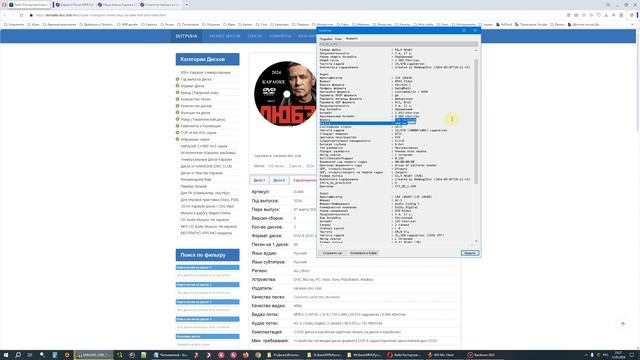This screenshot has width=640, height=360.
Task: Open Task View on the taskbar
Action: (29, 355)
